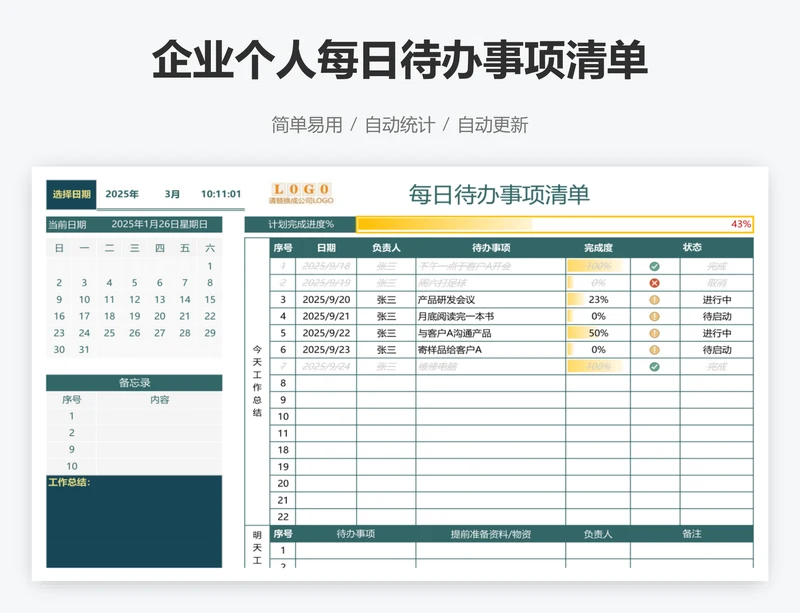Click the task cell 月底阅读完一本书

coord(491,316)
